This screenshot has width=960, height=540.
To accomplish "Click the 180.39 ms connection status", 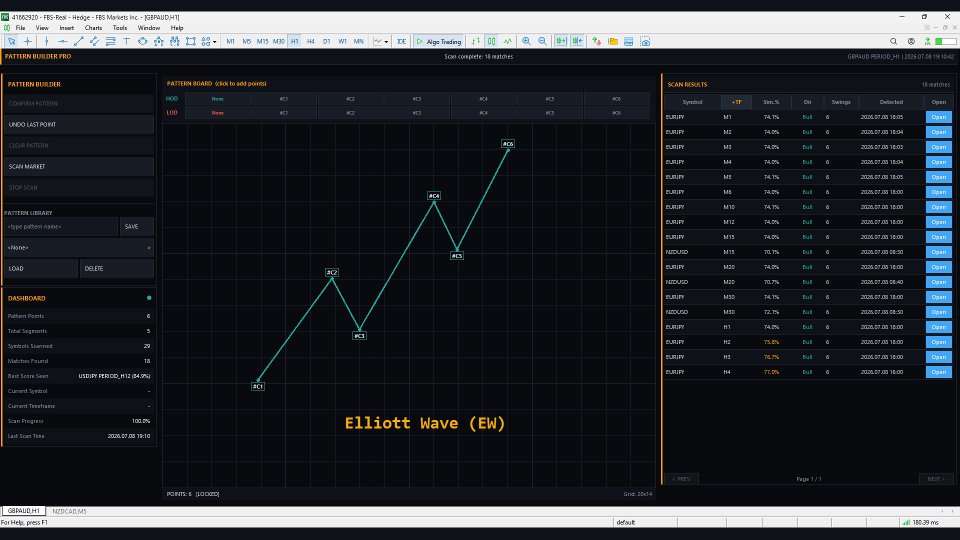I will click(920, 522).
